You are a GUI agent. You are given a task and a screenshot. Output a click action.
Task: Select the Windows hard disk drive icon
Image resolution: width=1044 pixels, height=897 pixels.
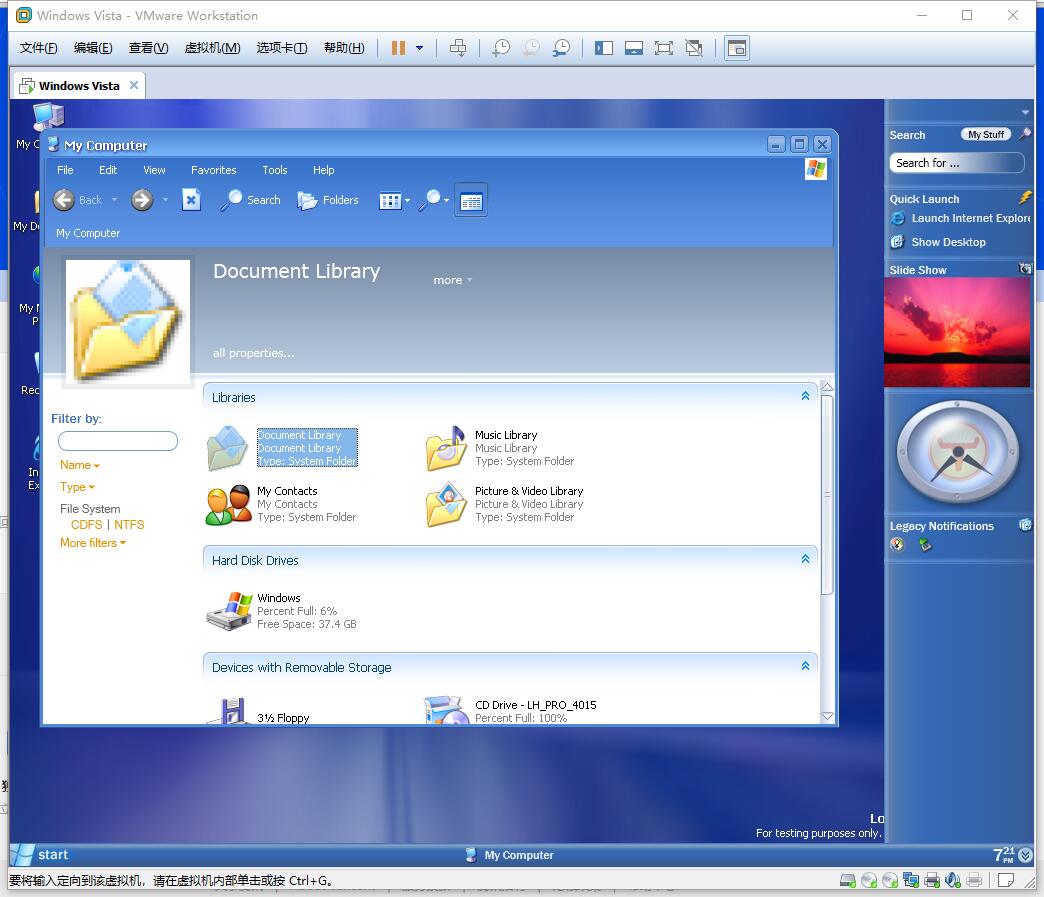228,611
